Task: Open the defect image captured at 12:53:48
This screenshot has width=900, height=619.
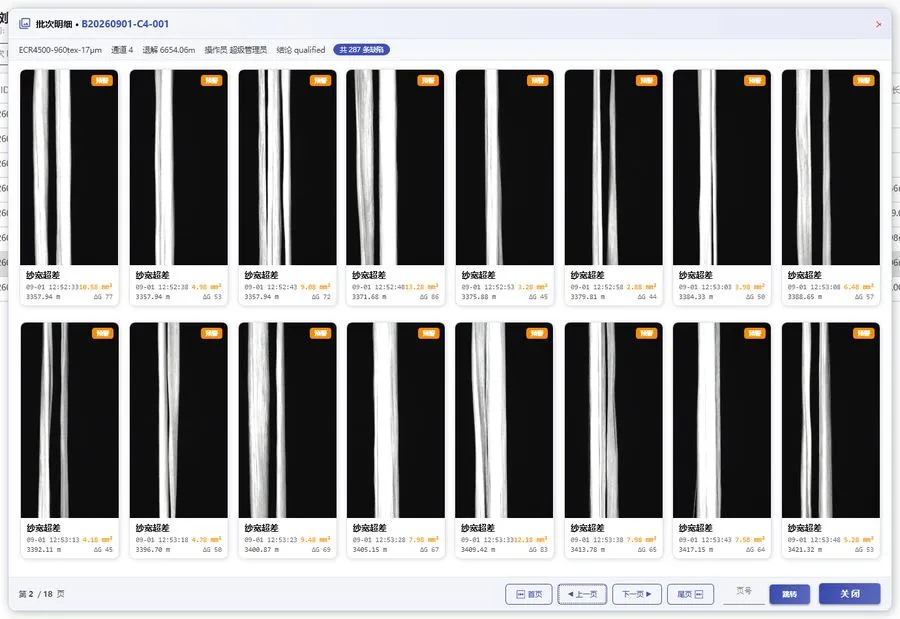Action: (x=831, y=420)
